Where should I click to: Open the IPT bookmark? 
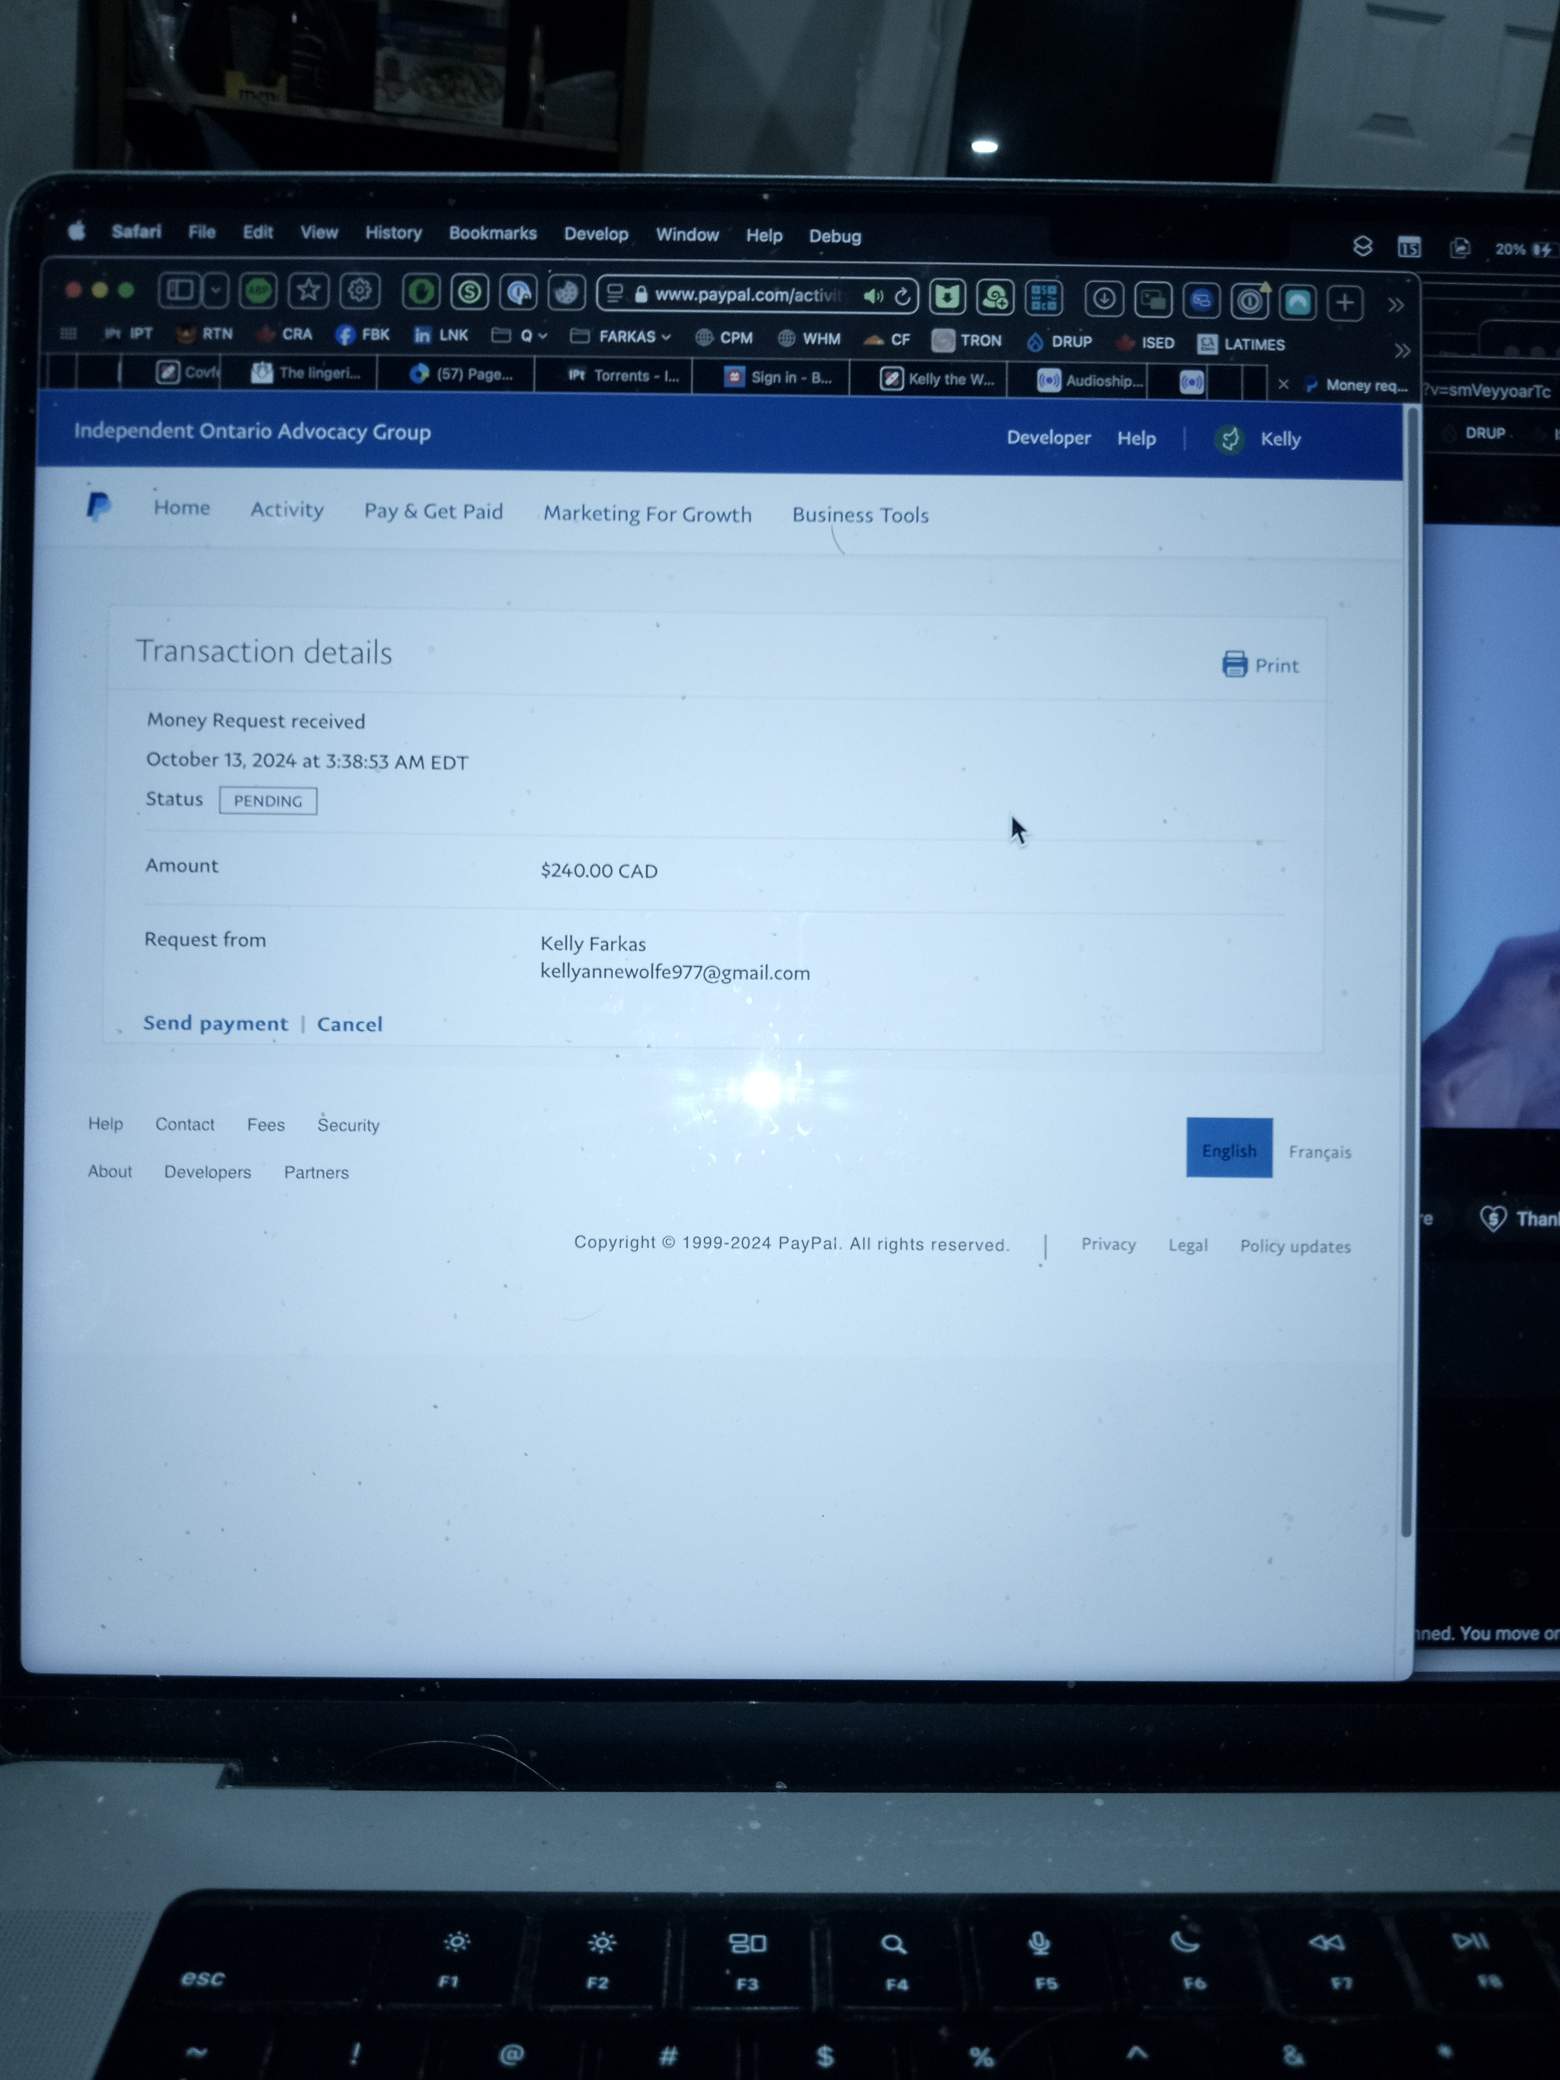coord(129,333)
